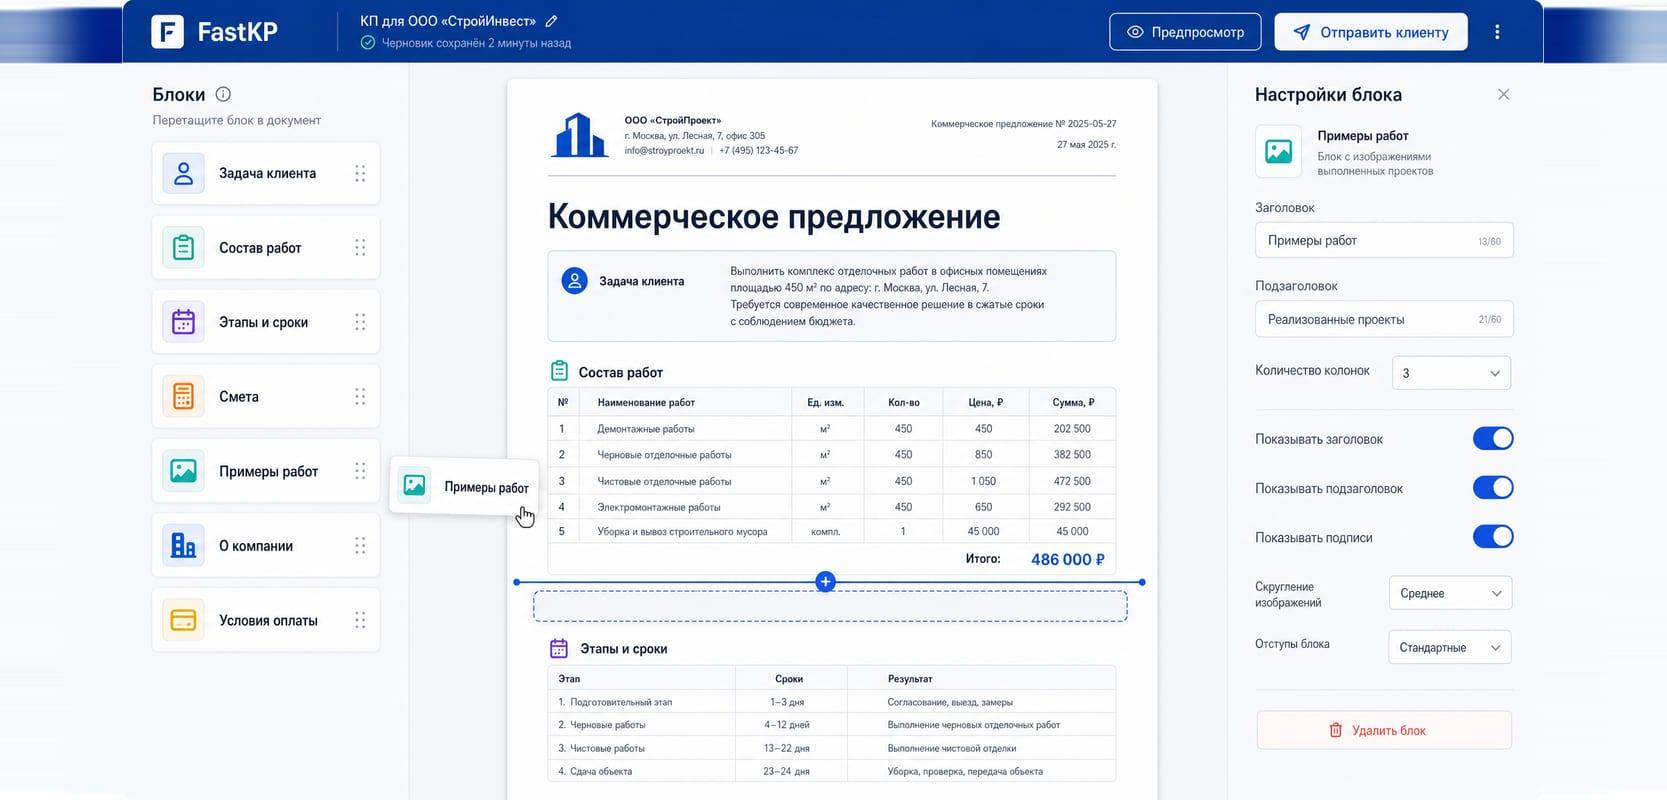Click the blue plus insert-block button
This screenshot has height=800, width=1667.
(825, 581)
